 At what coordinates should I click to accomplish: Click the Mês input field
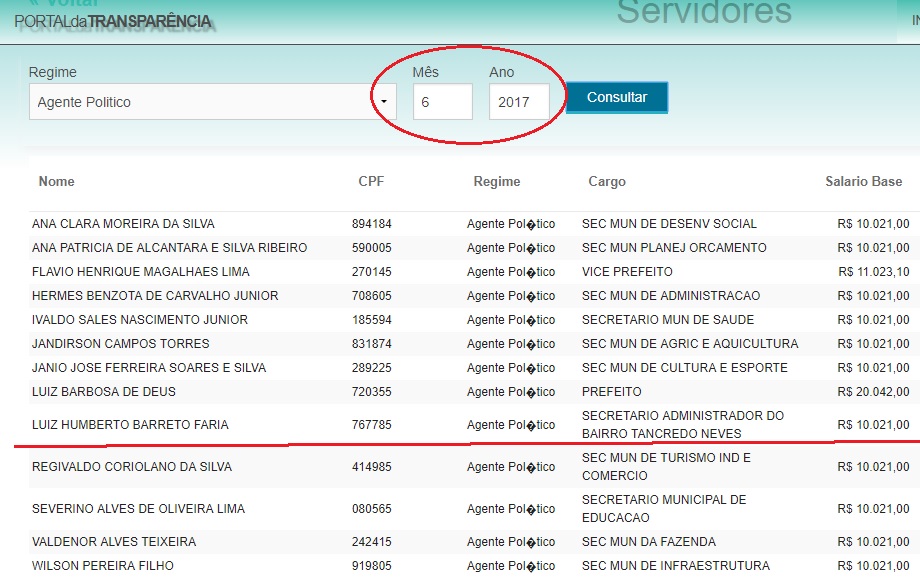click(442, 102)
